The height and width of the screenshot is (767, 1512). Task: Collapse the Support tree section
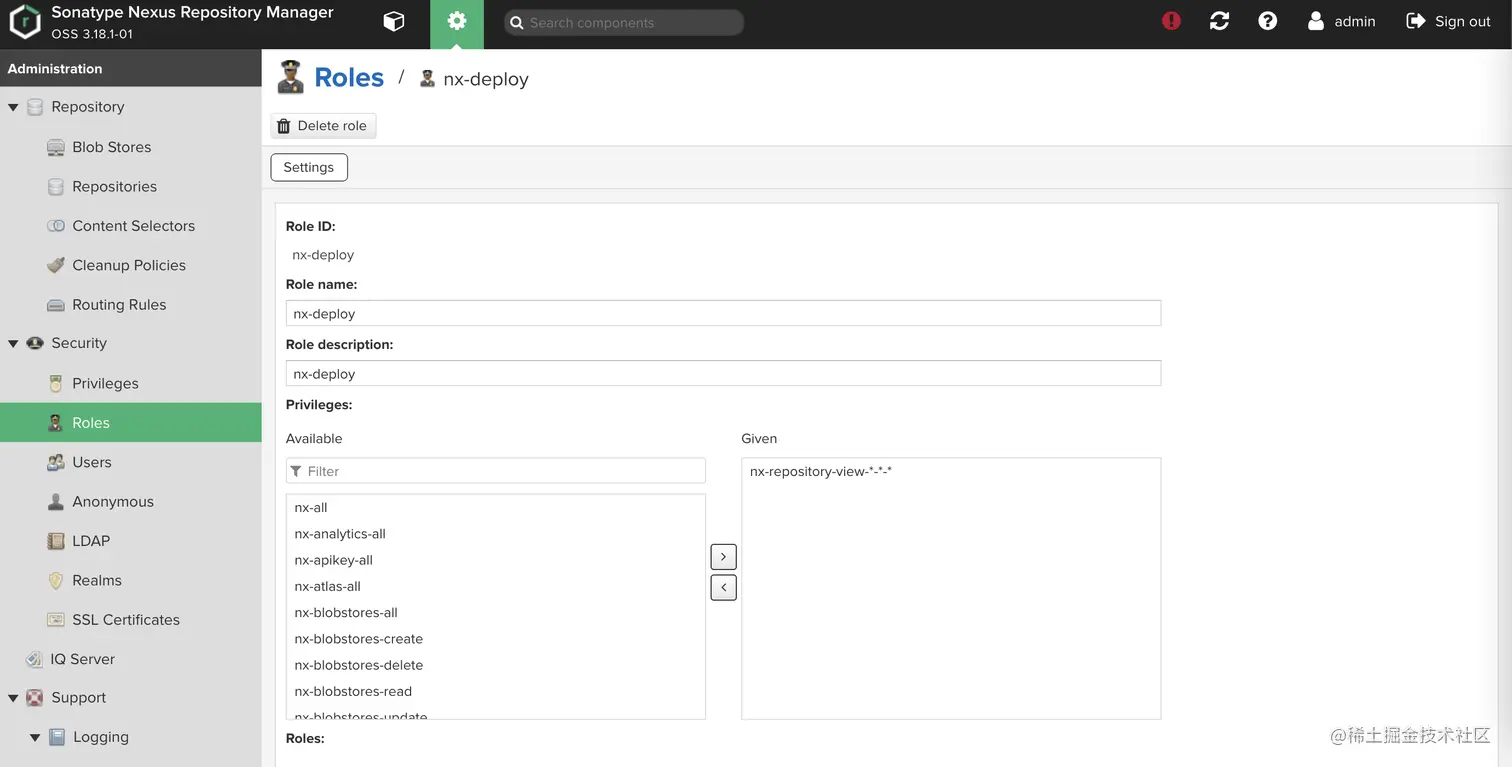13,698
